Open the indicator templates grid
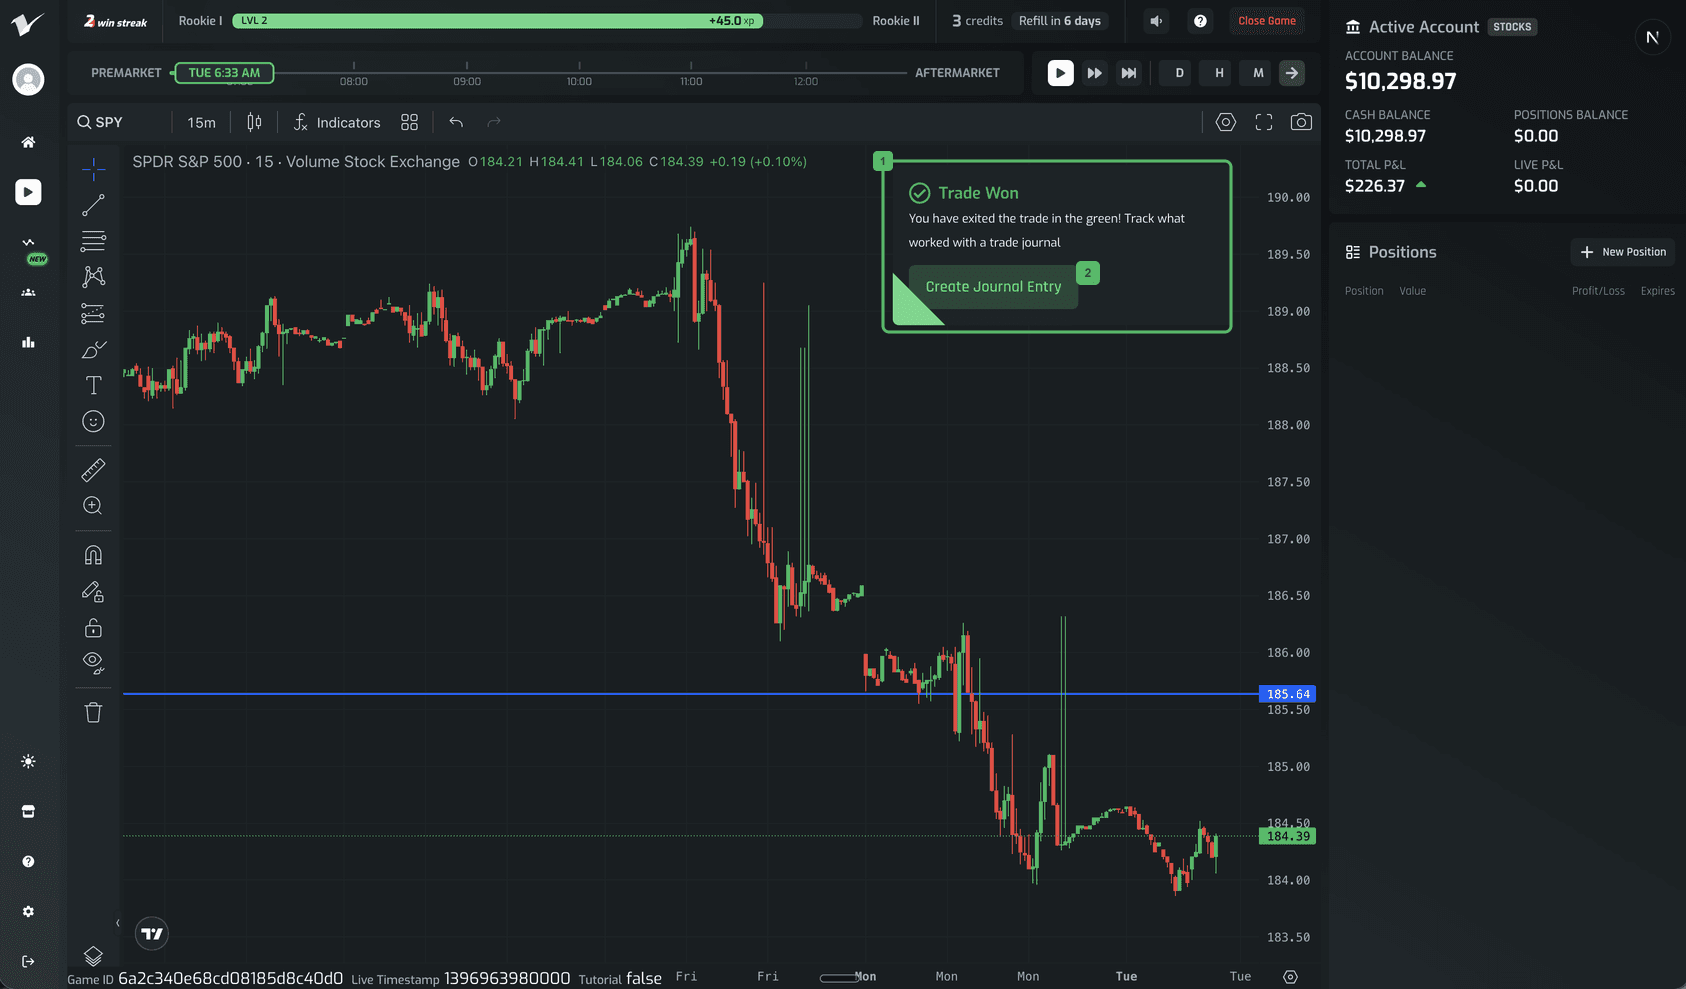Screen dimensions: 1686x989 (x=409, y=122)
